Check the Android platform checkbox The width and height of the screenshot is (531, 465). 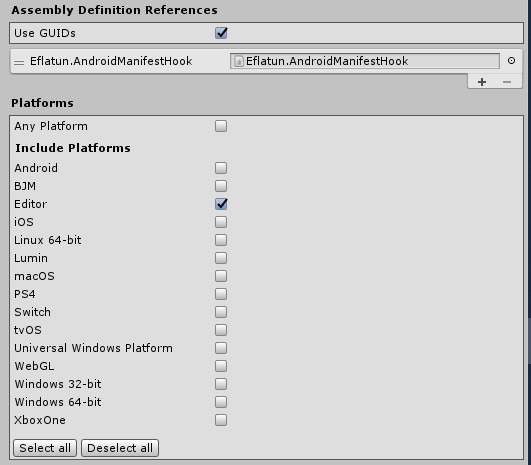pos(221,168)
